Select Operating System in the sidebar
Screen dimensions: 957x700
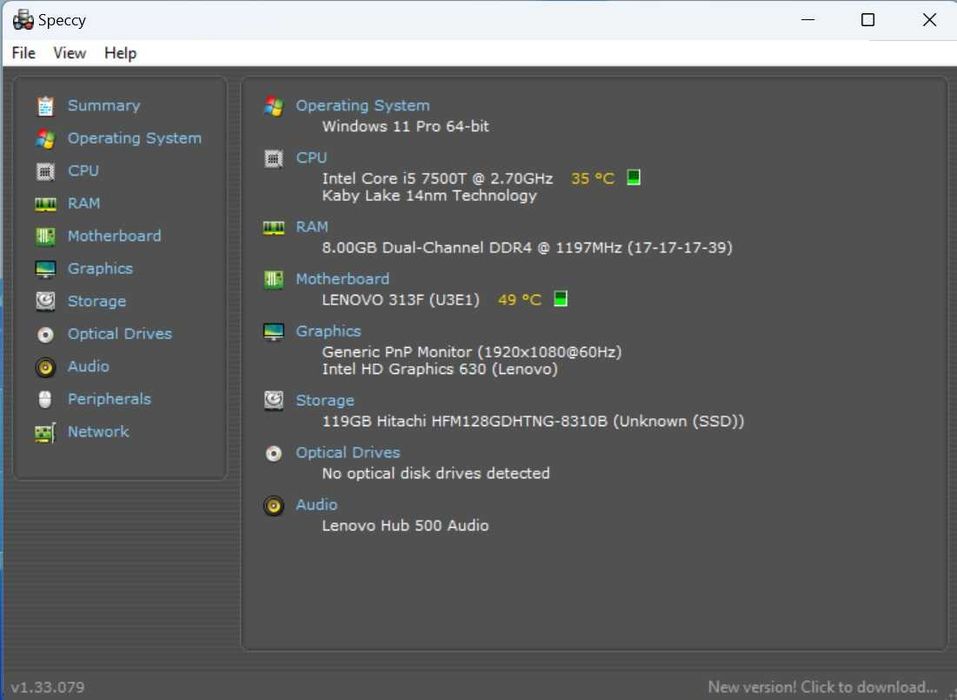[x=134, y=139]
